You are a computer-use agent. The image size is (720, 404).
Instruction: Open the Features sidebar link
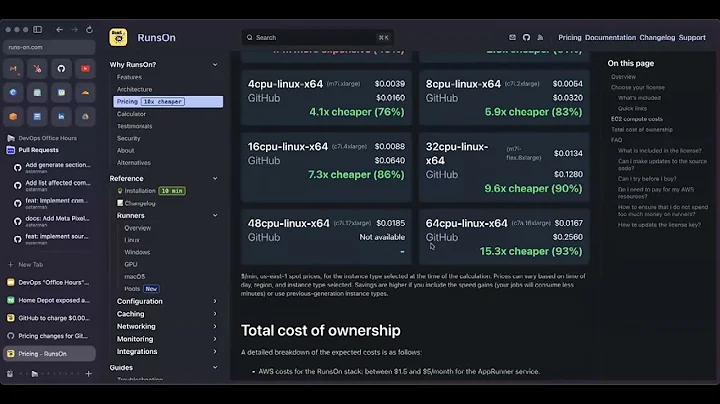[x=129, y=77]
